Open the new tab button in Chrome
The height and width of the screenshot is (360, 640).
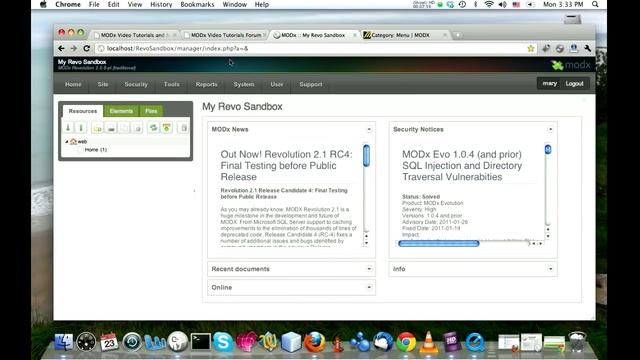pos(458,35)
